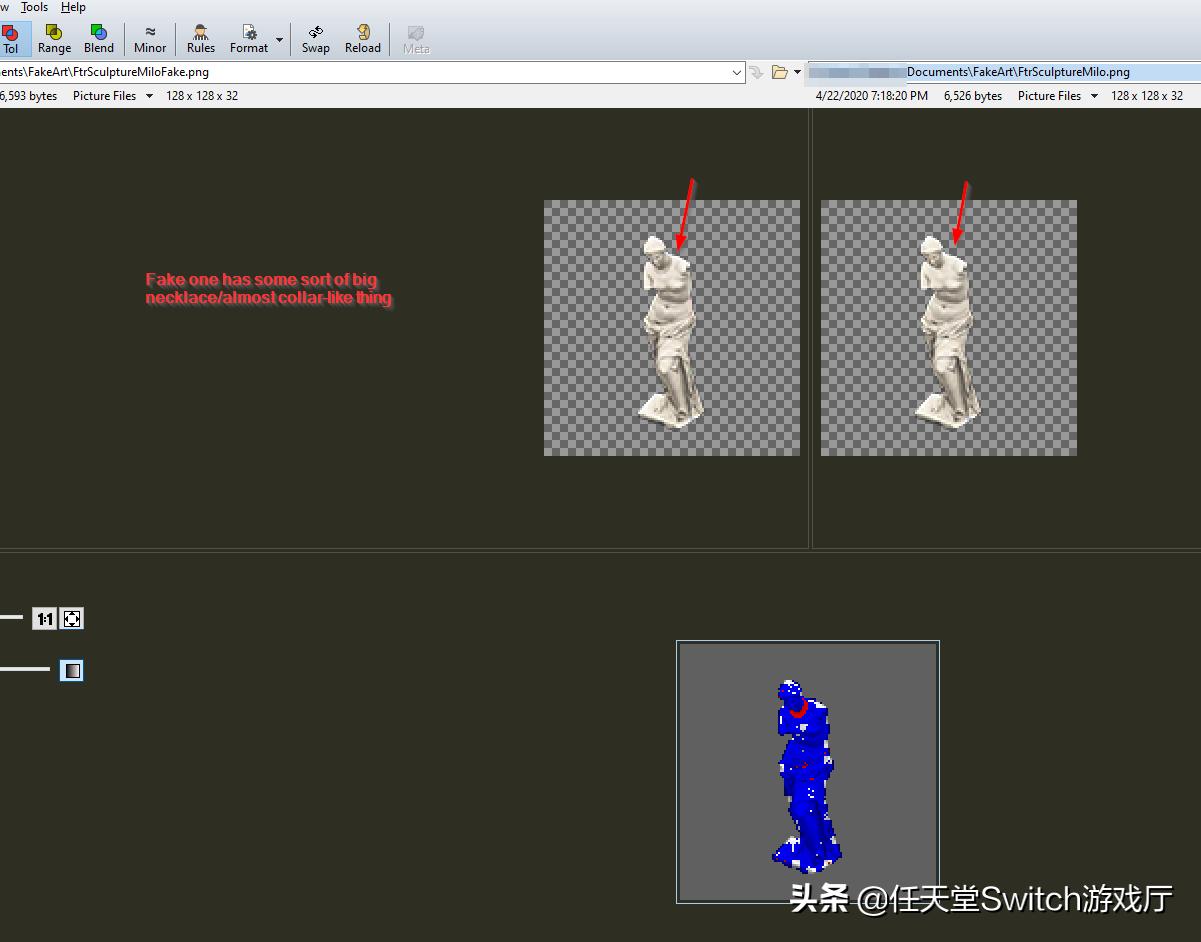Screen dimensions: 1201x942
Task: Open the Help menu
Action: pos(73,7)
